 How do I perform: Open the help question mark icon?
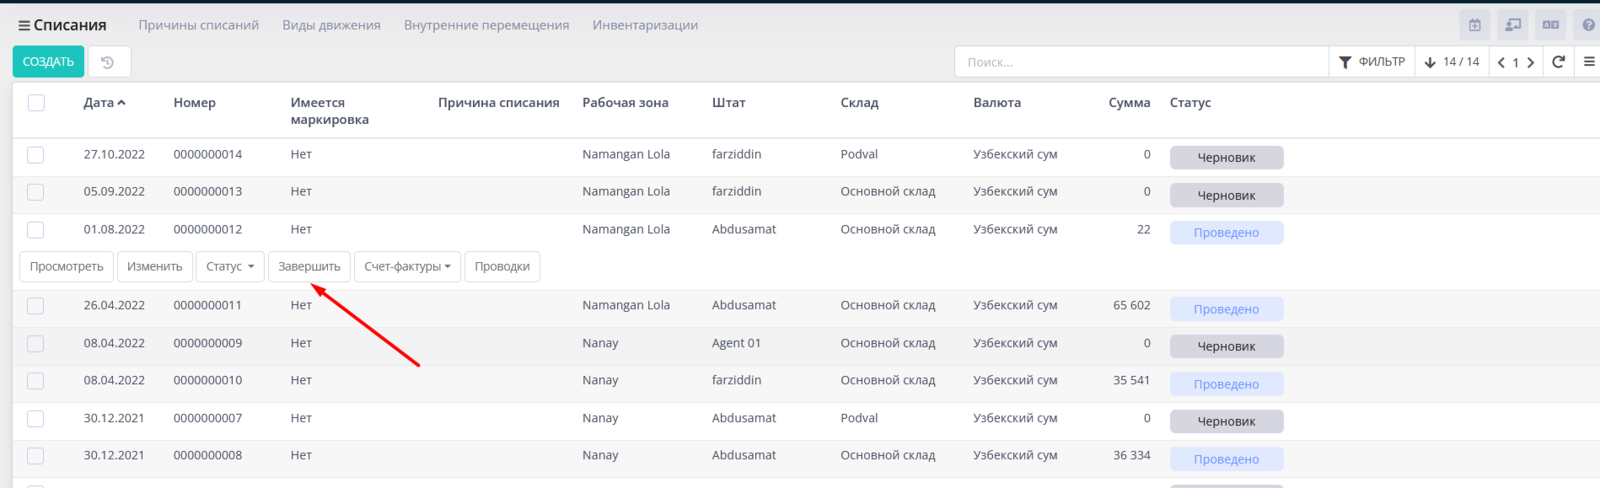(1587, 25)
